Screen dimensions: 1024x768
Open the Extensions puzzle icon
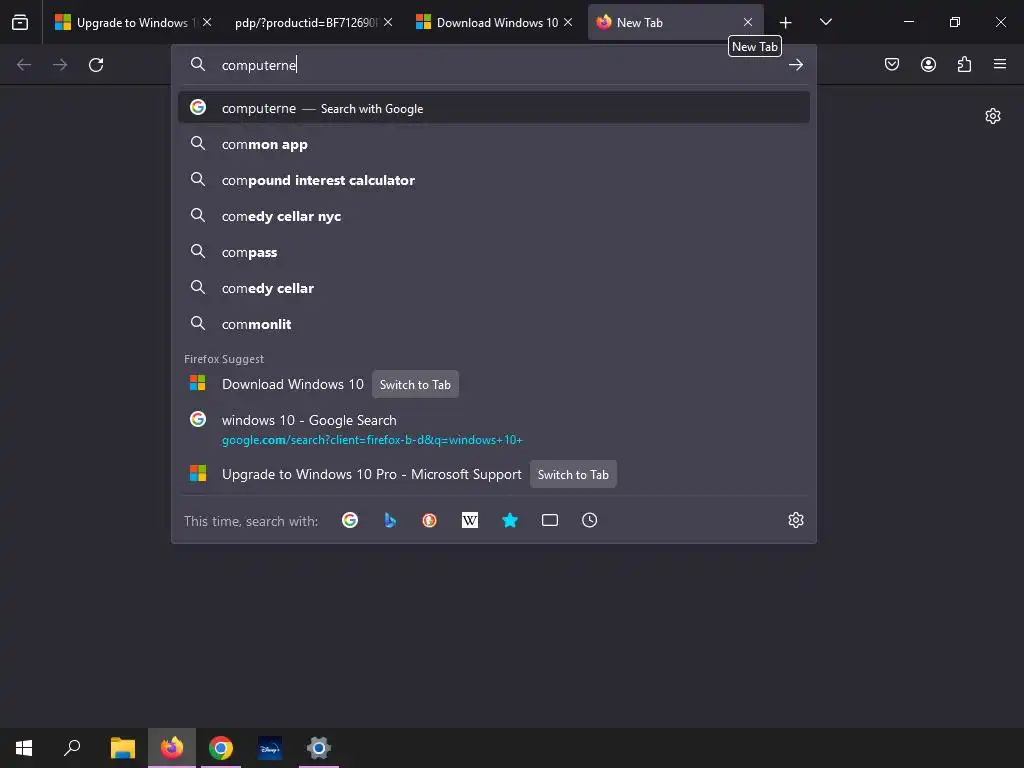coord(964,64)
